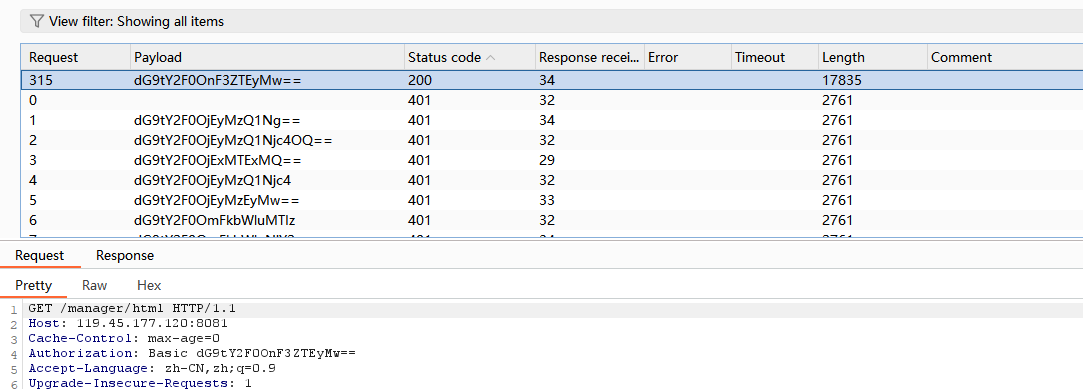The width and height of the screenshot is (1083, 389).
Task: Select the Raw view tab
Action: point(95,285)
